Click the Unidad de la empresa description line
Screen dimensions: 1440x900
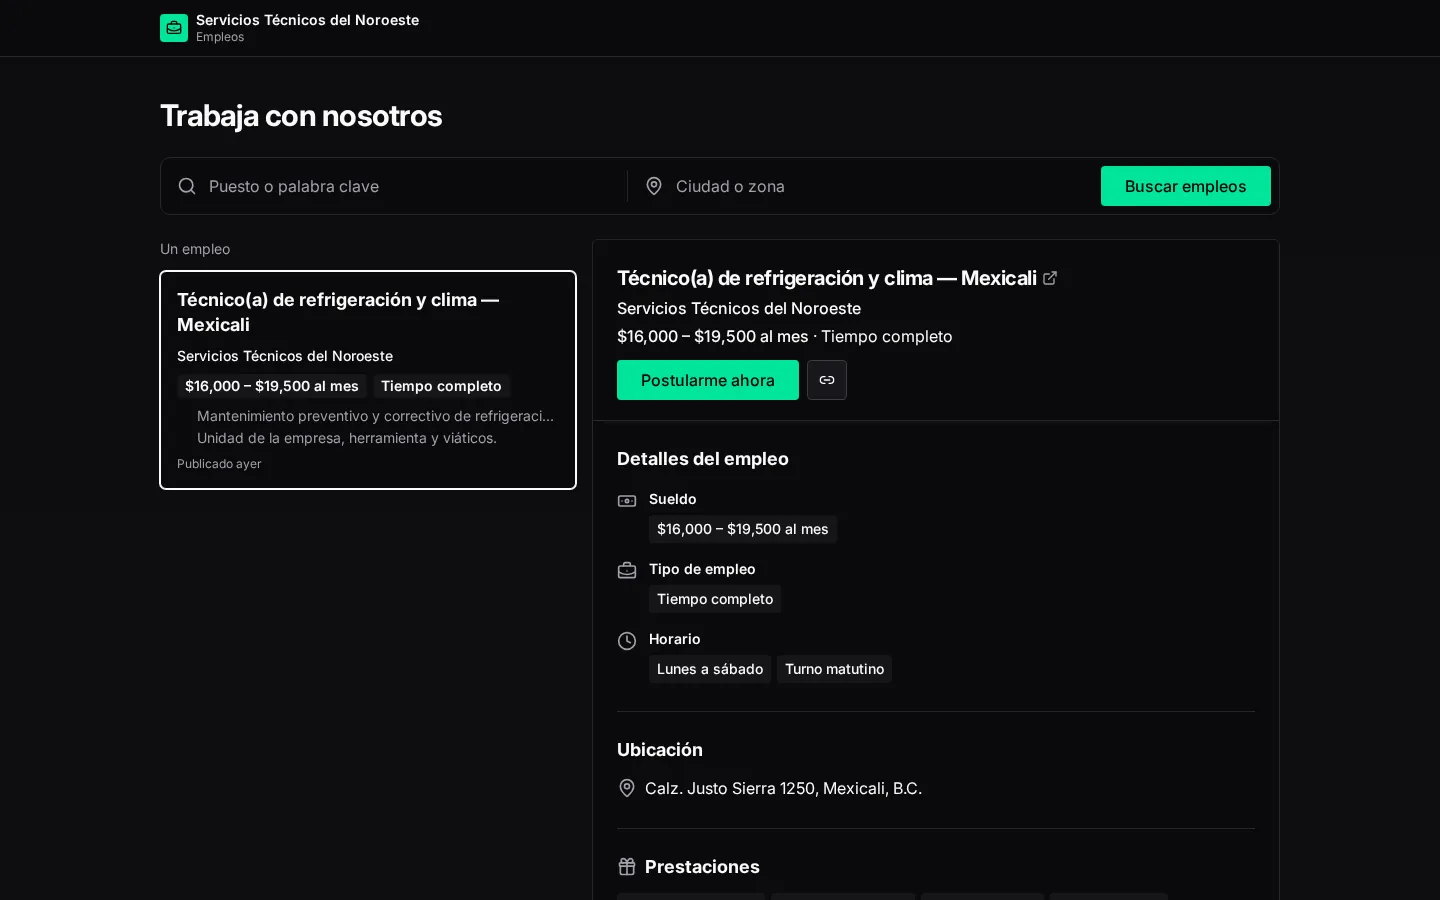tap(347, 438)
